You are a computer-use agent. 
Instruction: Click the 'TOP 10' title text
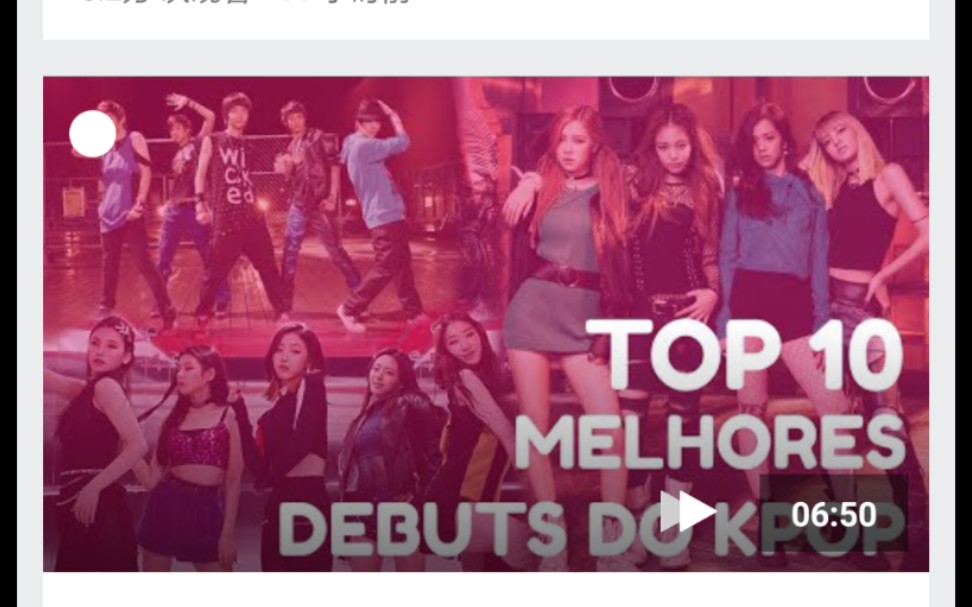coord(744,355)
